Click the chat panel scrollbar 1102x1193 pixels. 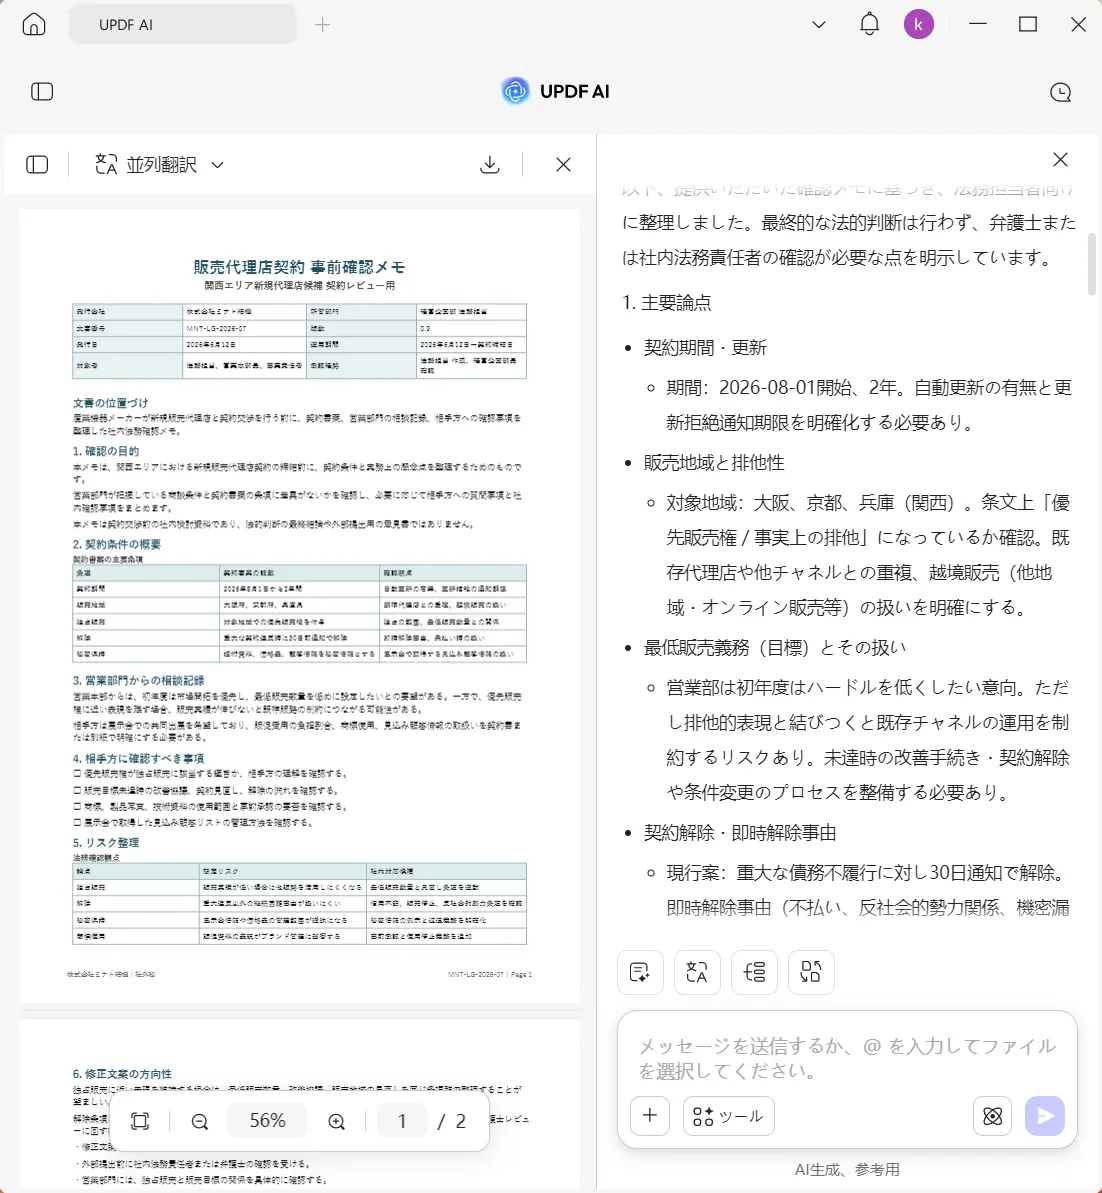[x=1091, y=264]
